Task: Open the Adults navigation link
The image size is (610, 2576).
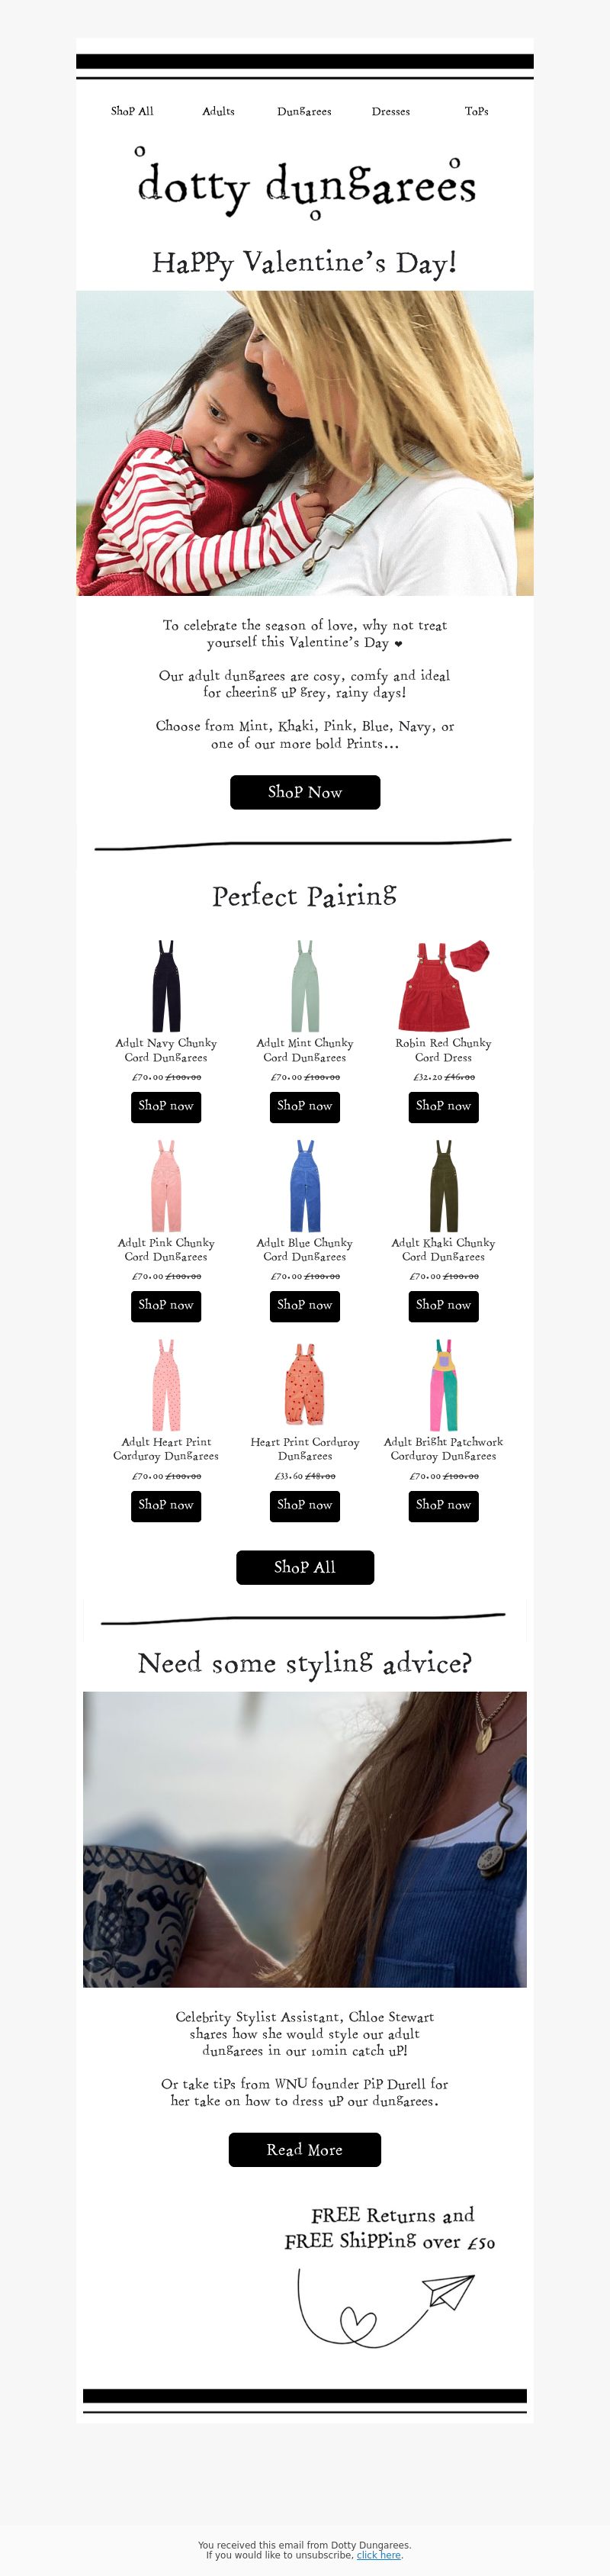Action: (218, 111)
